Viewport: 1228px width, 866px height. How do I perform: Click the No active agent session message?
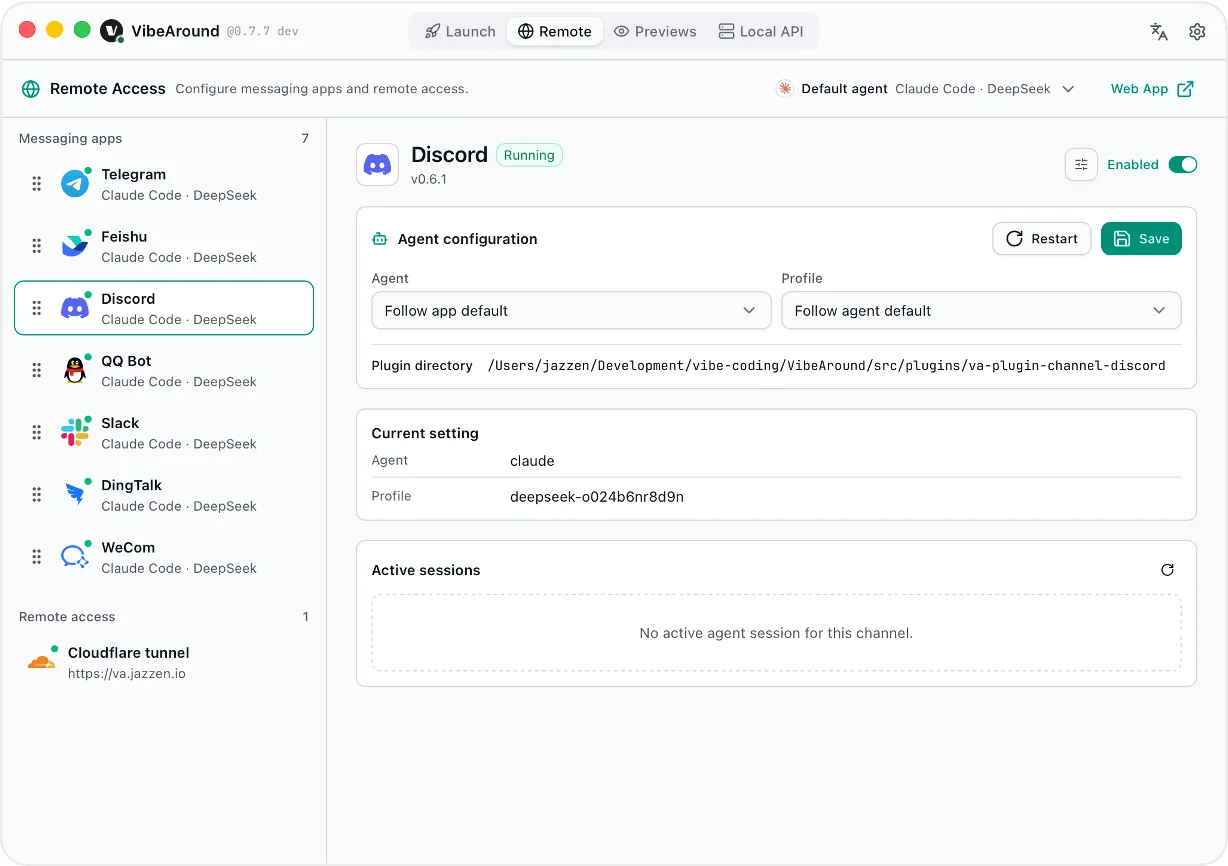776,633
